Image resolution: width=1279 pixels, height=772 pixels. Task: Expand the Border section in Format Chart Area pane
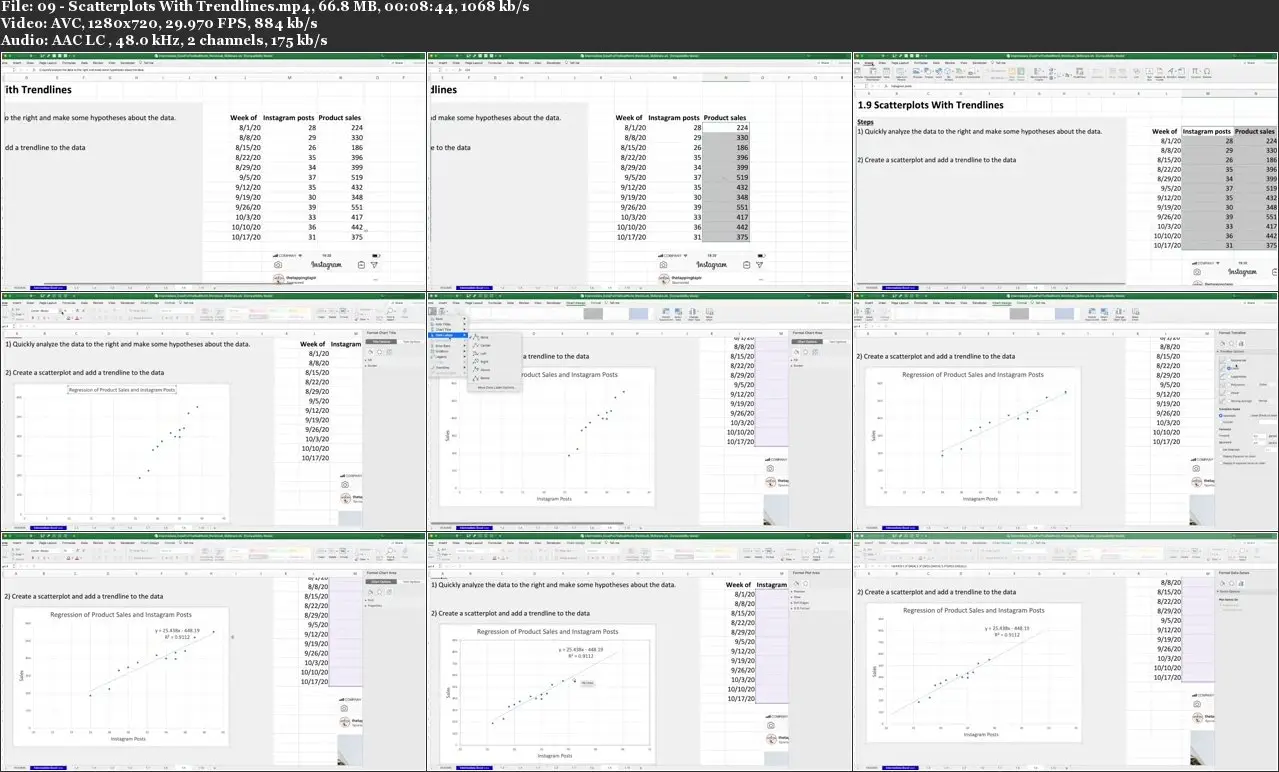point(798,366)
